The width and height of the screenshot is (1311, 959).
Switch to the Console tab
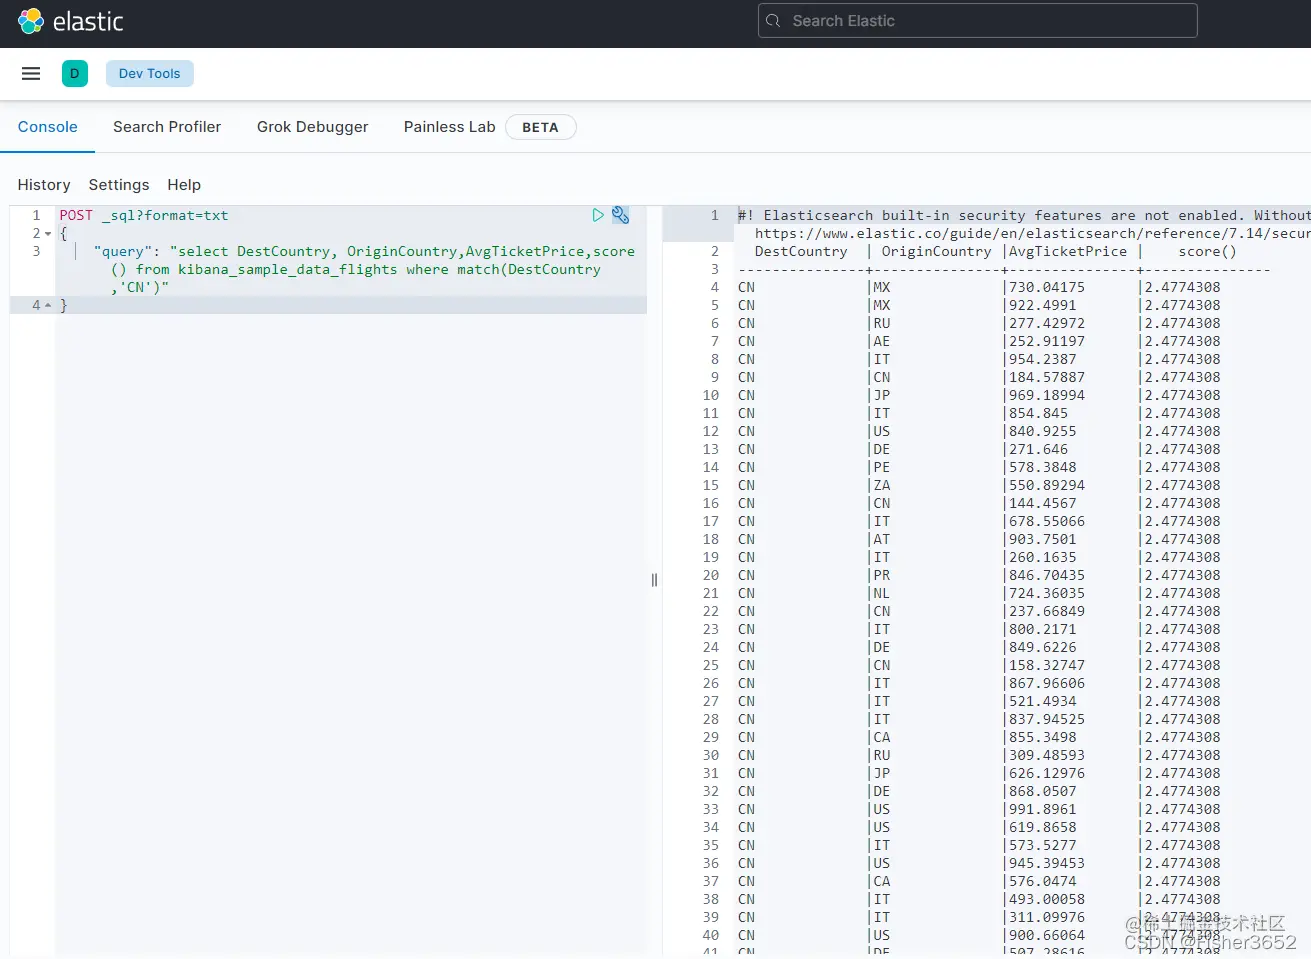(x=47, y=127)
